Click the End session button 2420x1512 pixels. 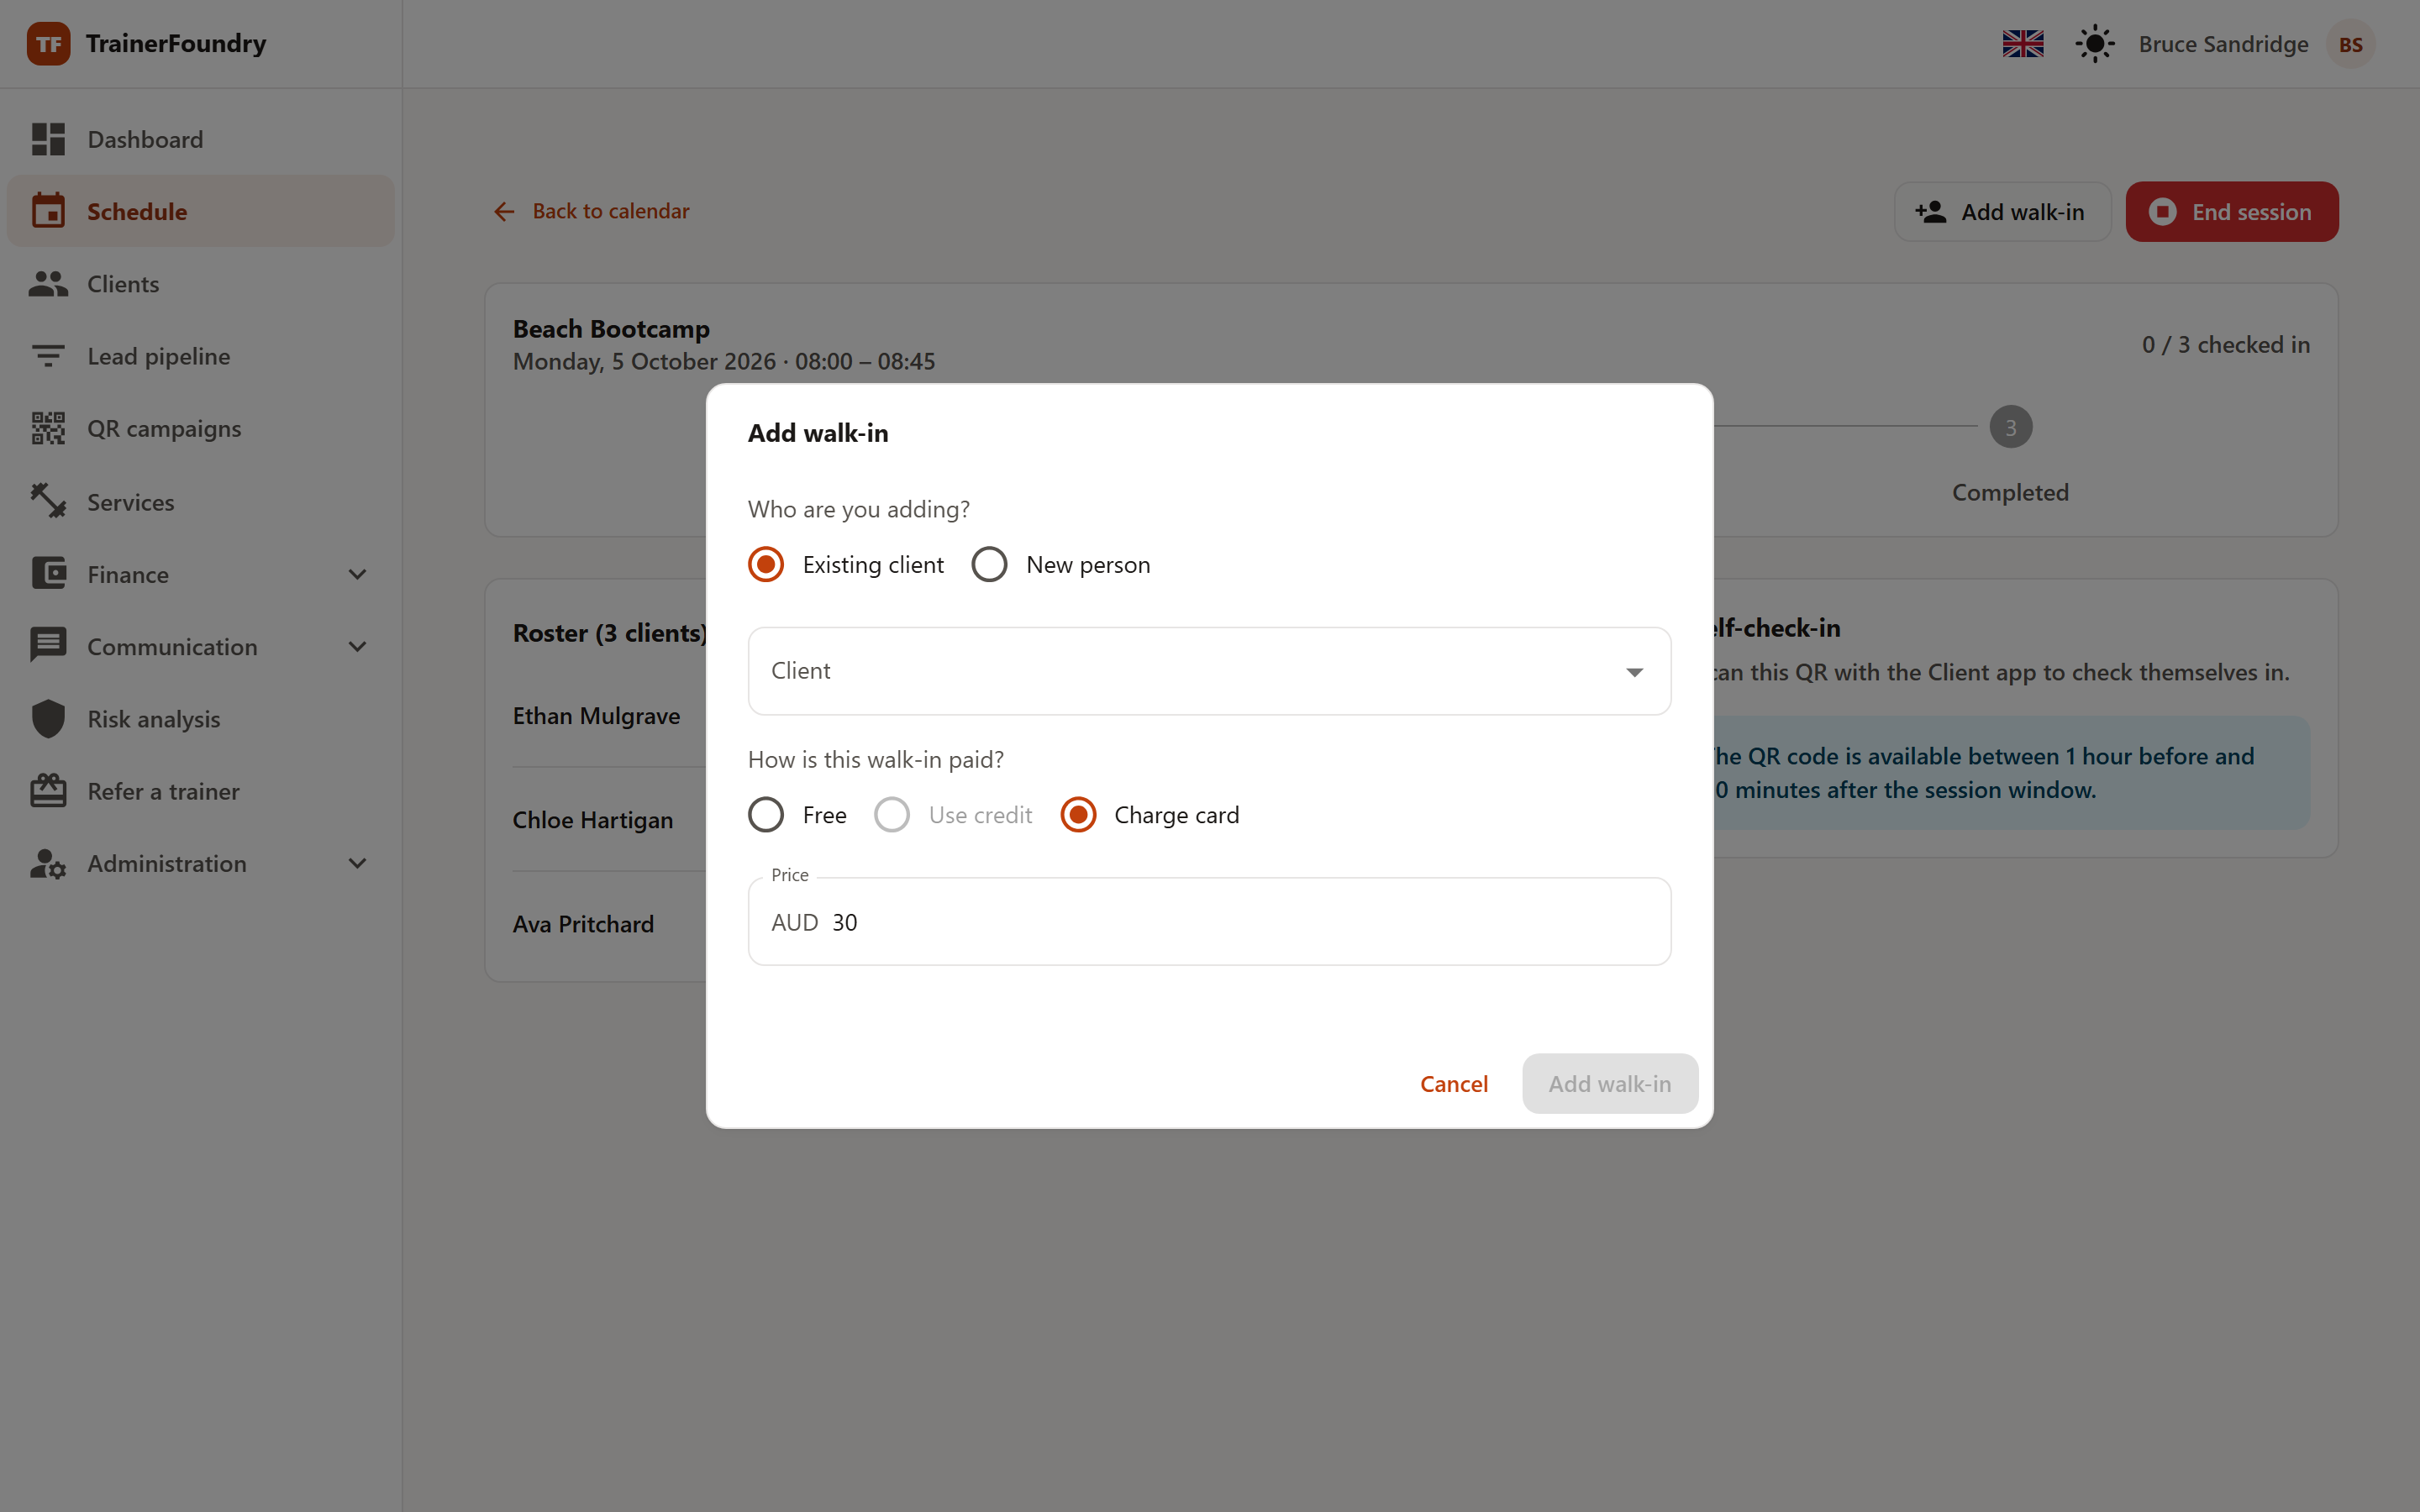point(2232,211)
